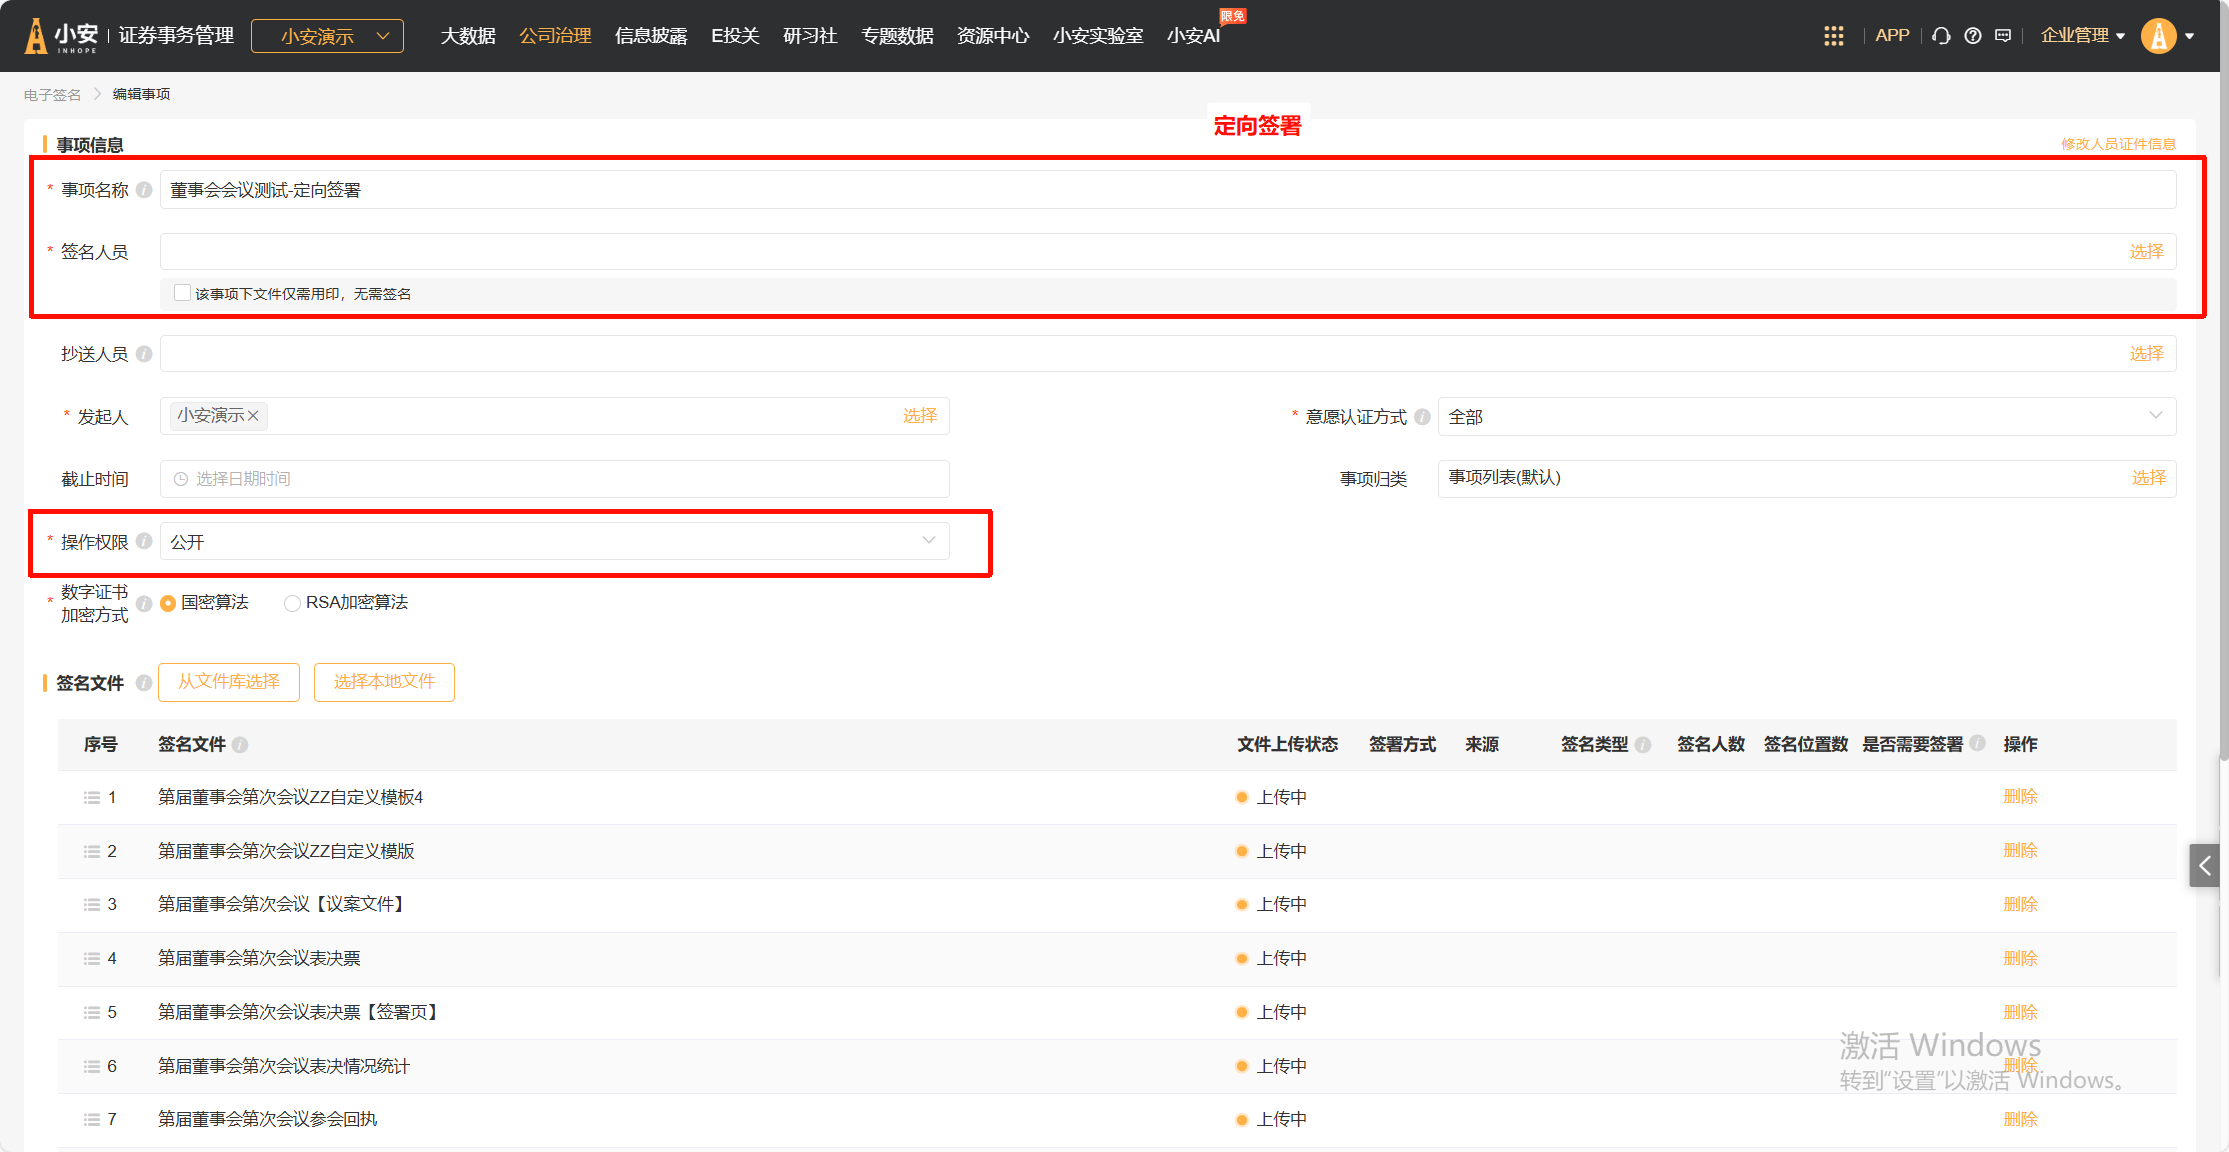Select the RSA加密算法 radio option
The image size is (2229, 1152).
click(292, 603)
